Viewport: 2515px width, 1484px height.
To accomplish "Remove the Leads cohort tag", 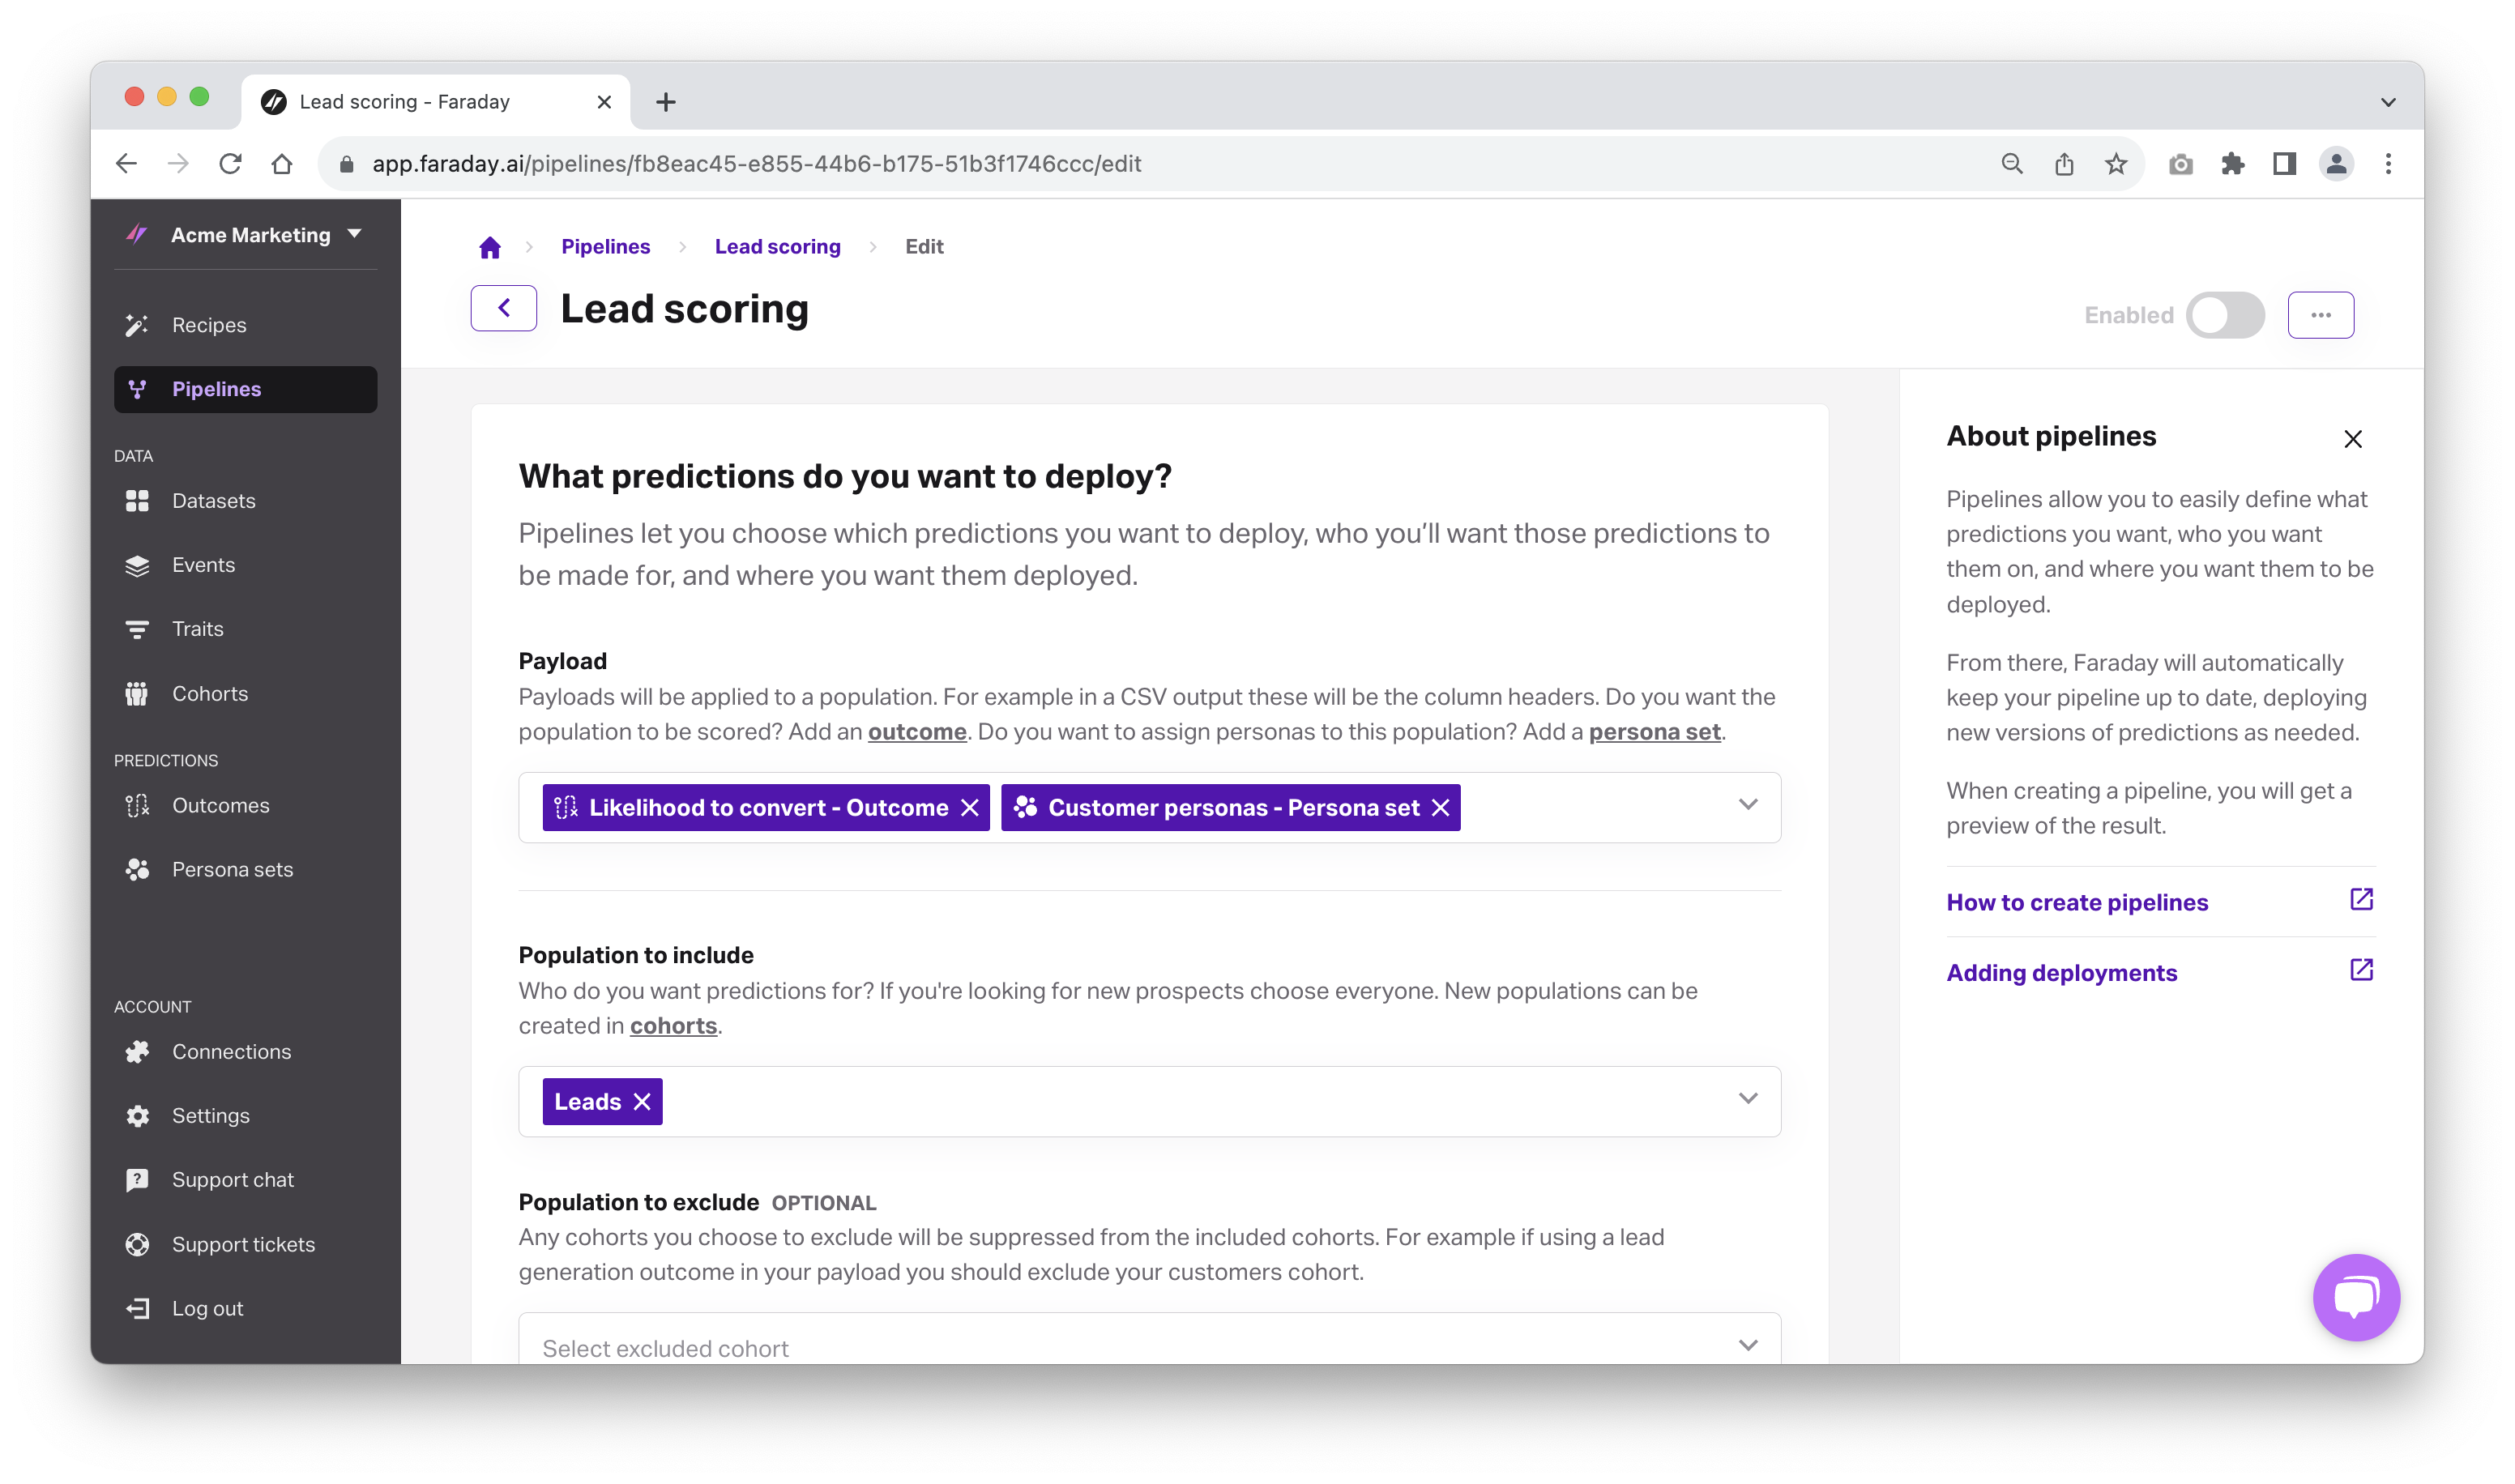I will [x=642, y=1102].
